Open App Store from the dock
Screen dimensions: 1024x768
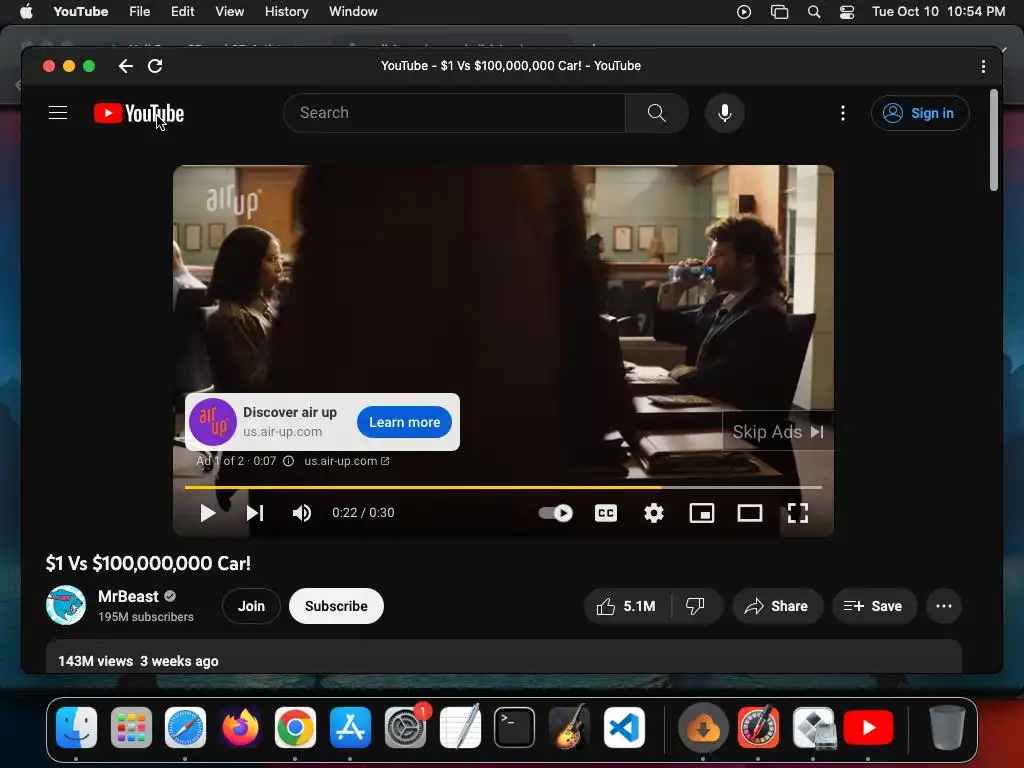(x=350, y=728)
